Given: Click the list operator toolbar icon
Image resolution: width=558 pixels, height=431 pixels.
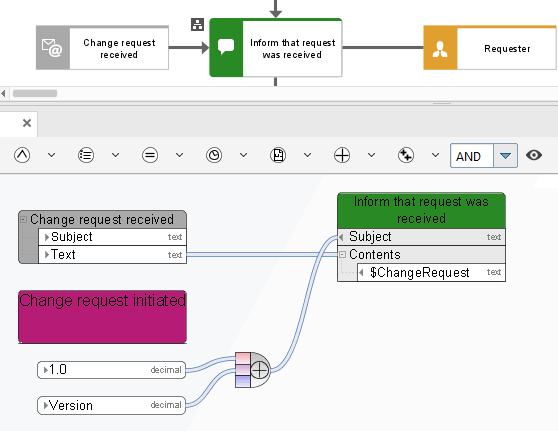Looking at the screenshot, I should click(86, 156).
